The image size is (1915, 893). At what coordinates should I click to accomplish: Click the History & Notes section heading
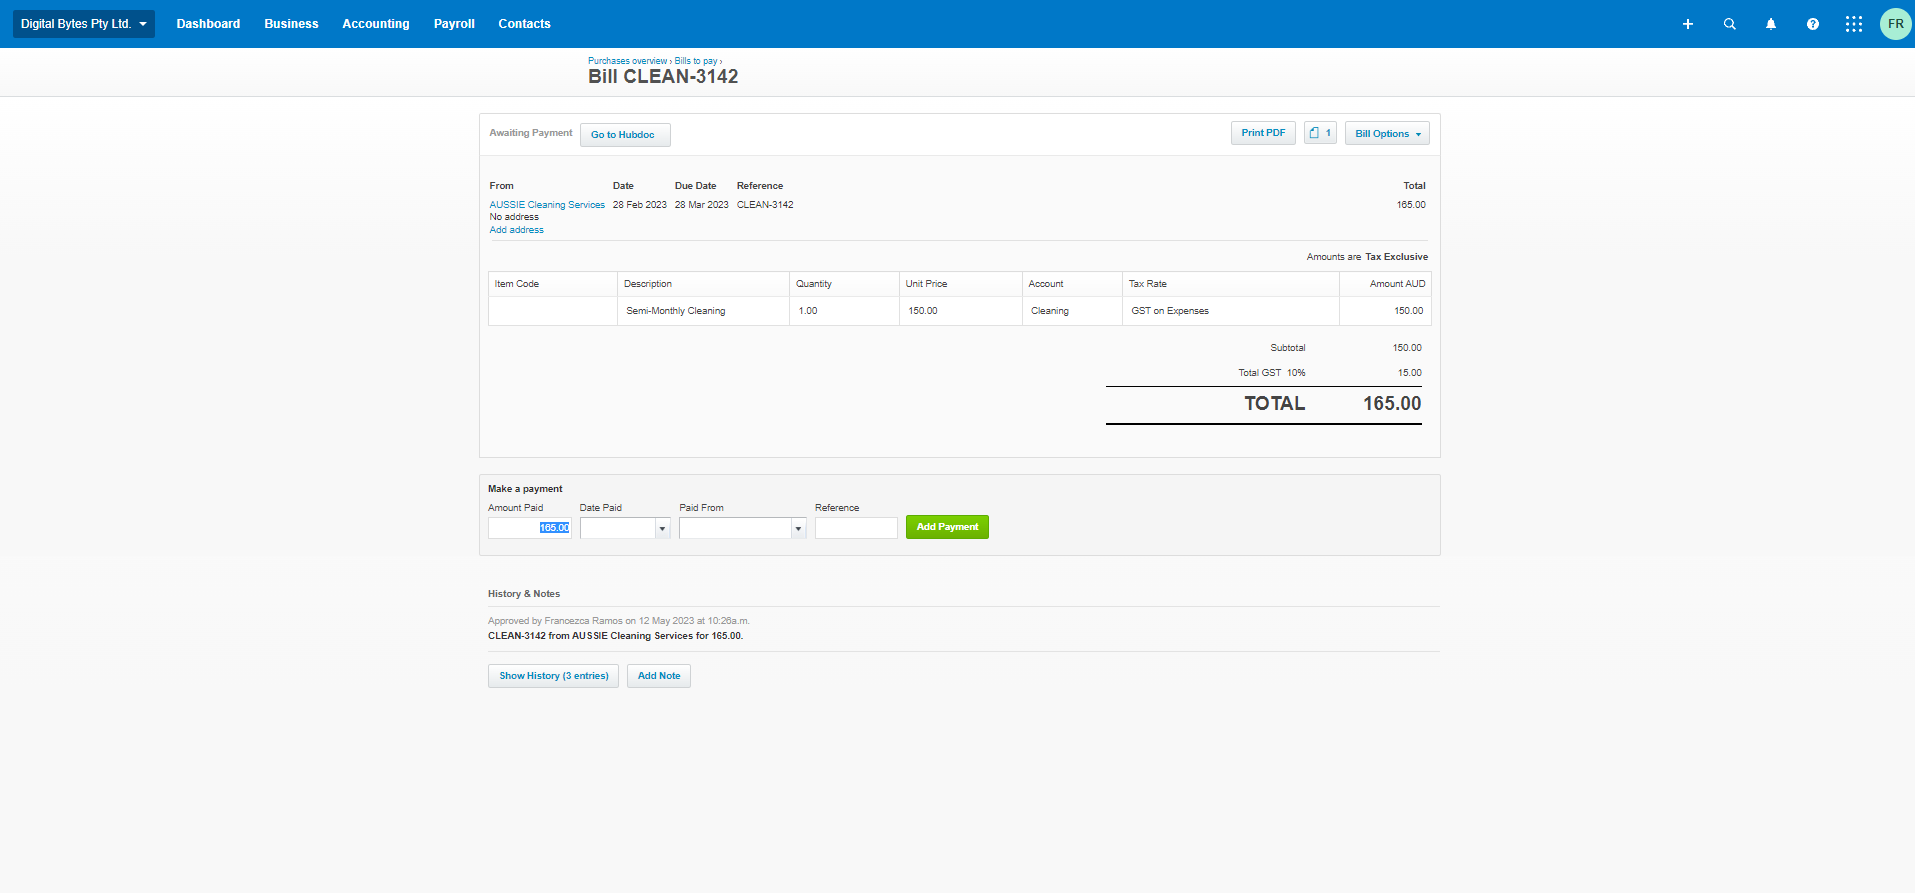coord(524,594)
